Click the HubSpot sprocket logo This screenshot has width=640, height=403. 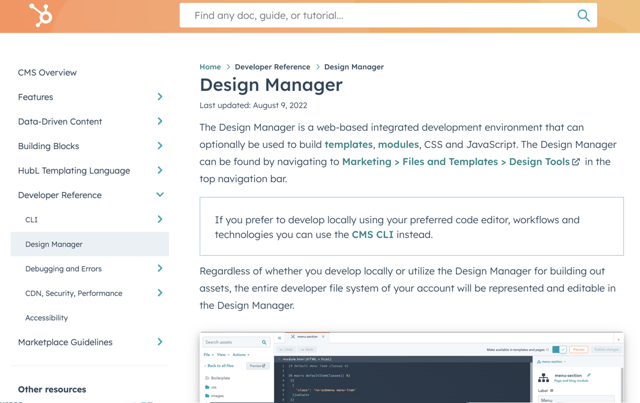pos(41,15)
